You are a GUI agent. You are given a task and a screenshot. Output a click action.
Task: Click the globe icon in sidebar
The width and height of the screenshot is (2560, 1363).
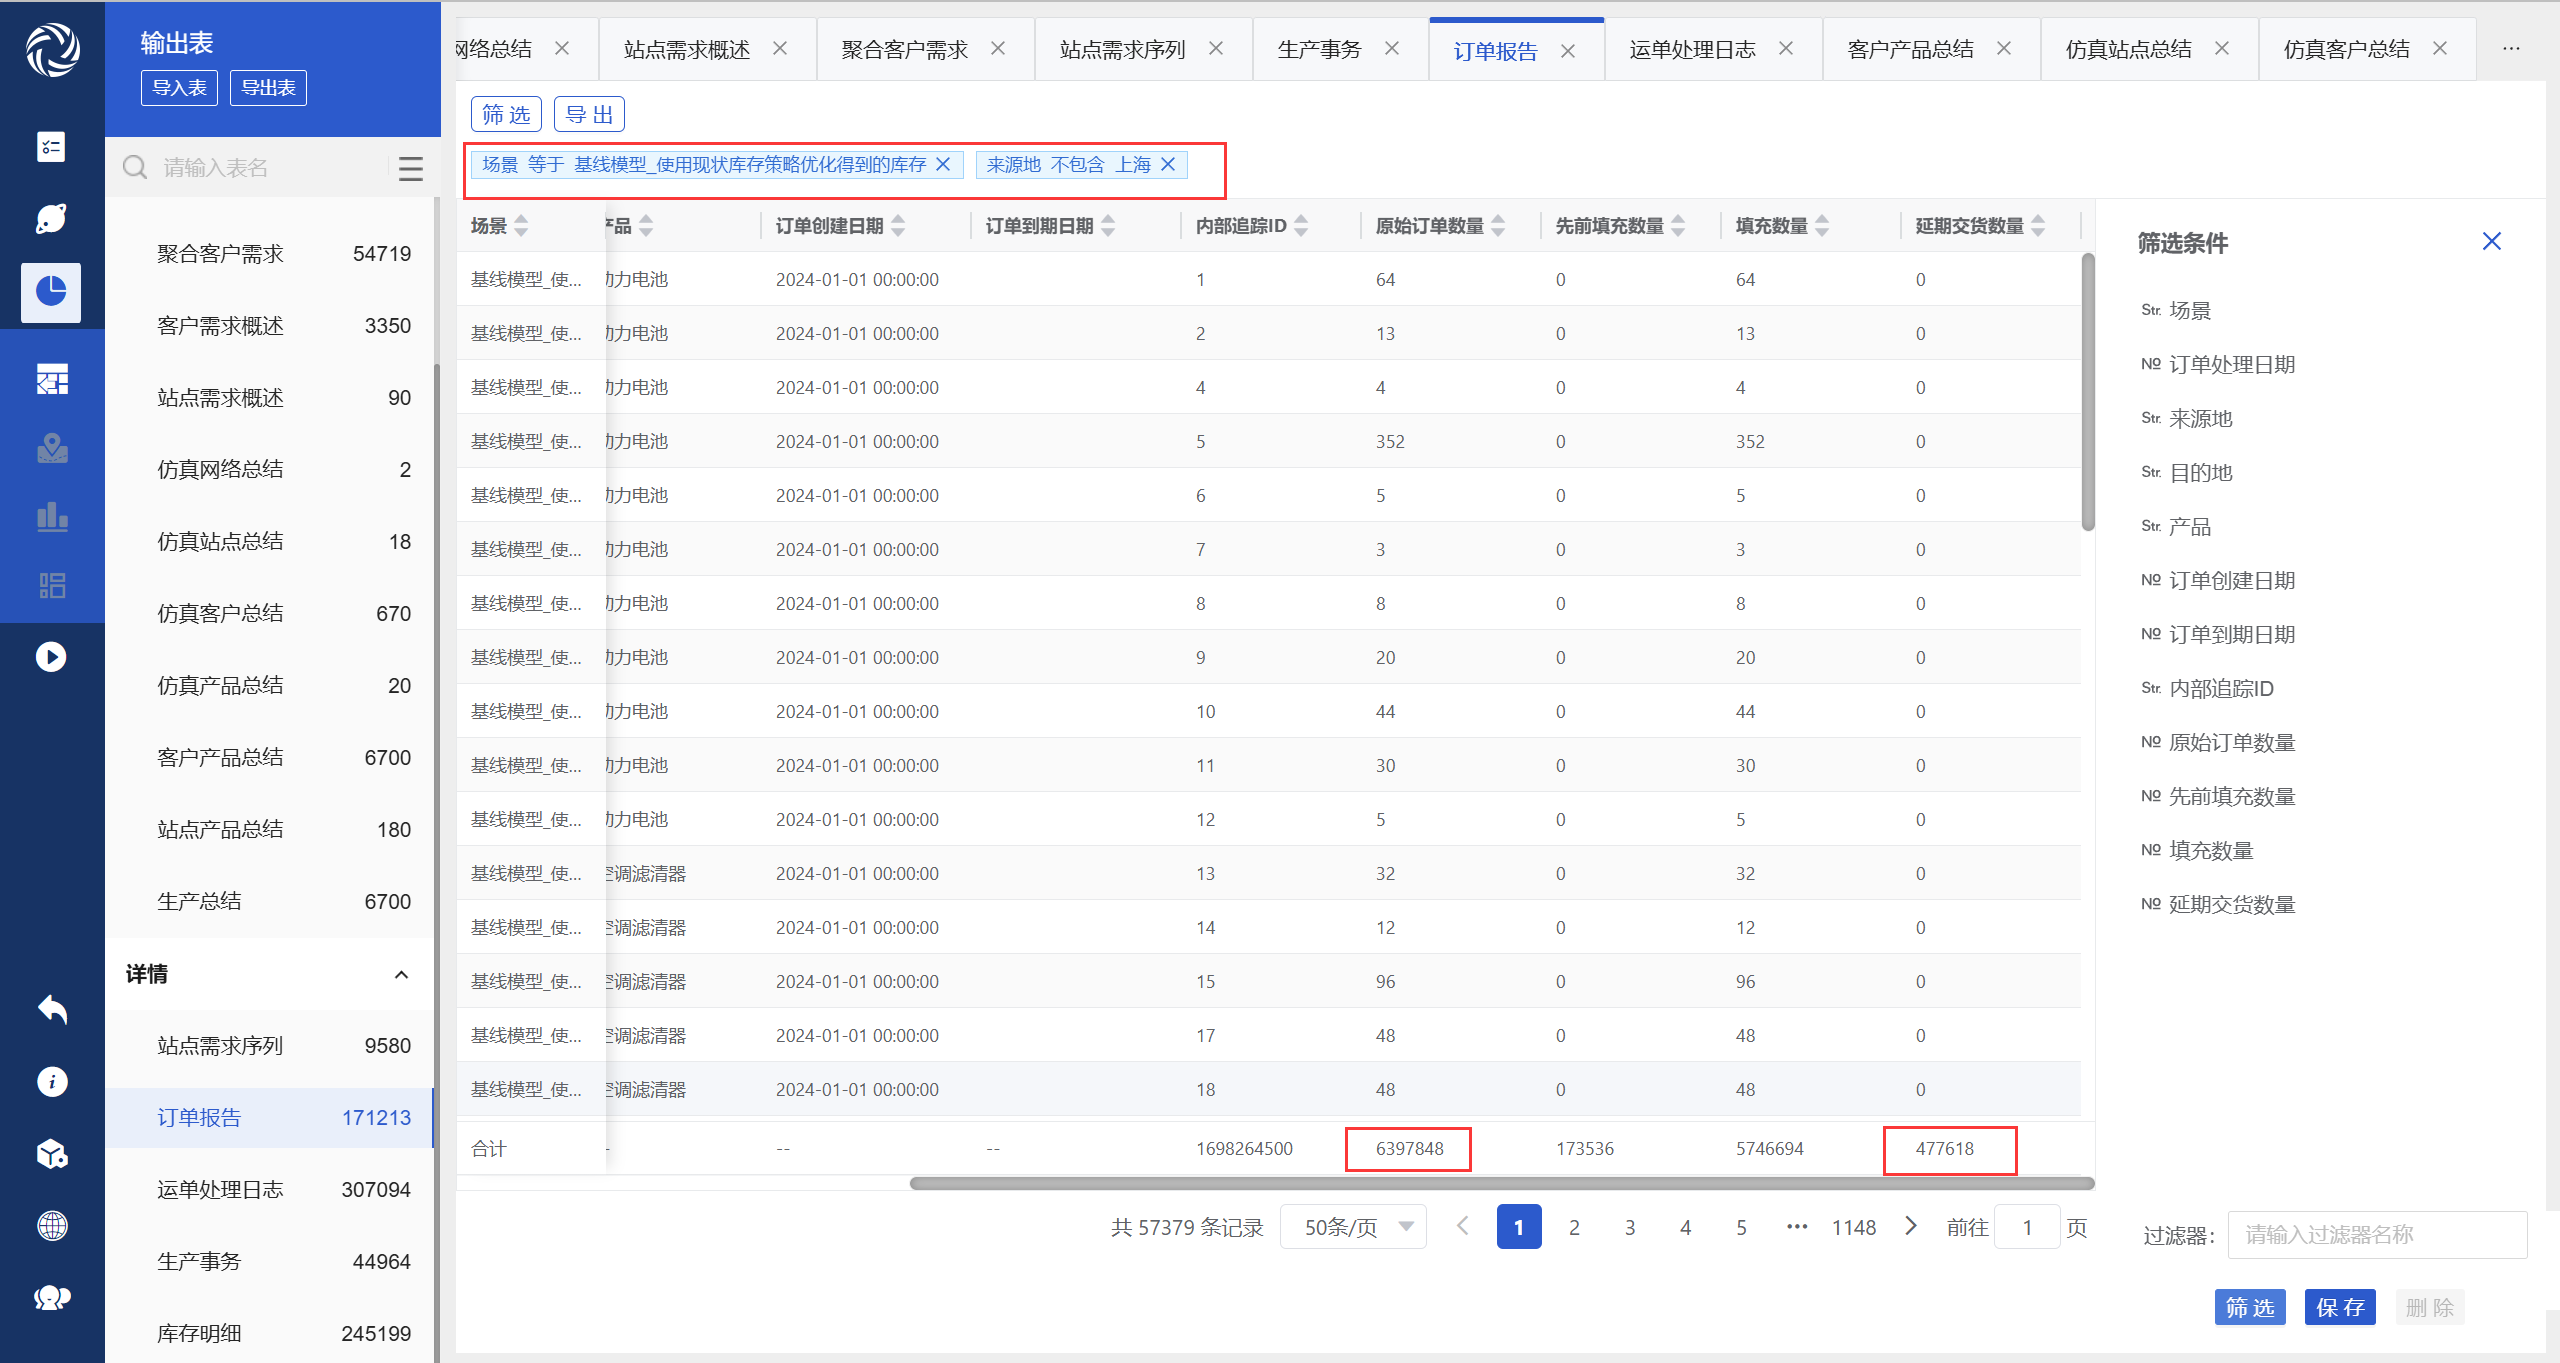51,1226
